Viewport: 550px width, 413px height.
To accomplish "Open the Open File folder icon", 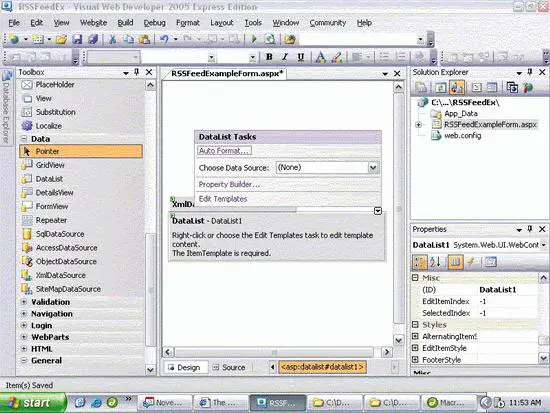I will 61,39.
